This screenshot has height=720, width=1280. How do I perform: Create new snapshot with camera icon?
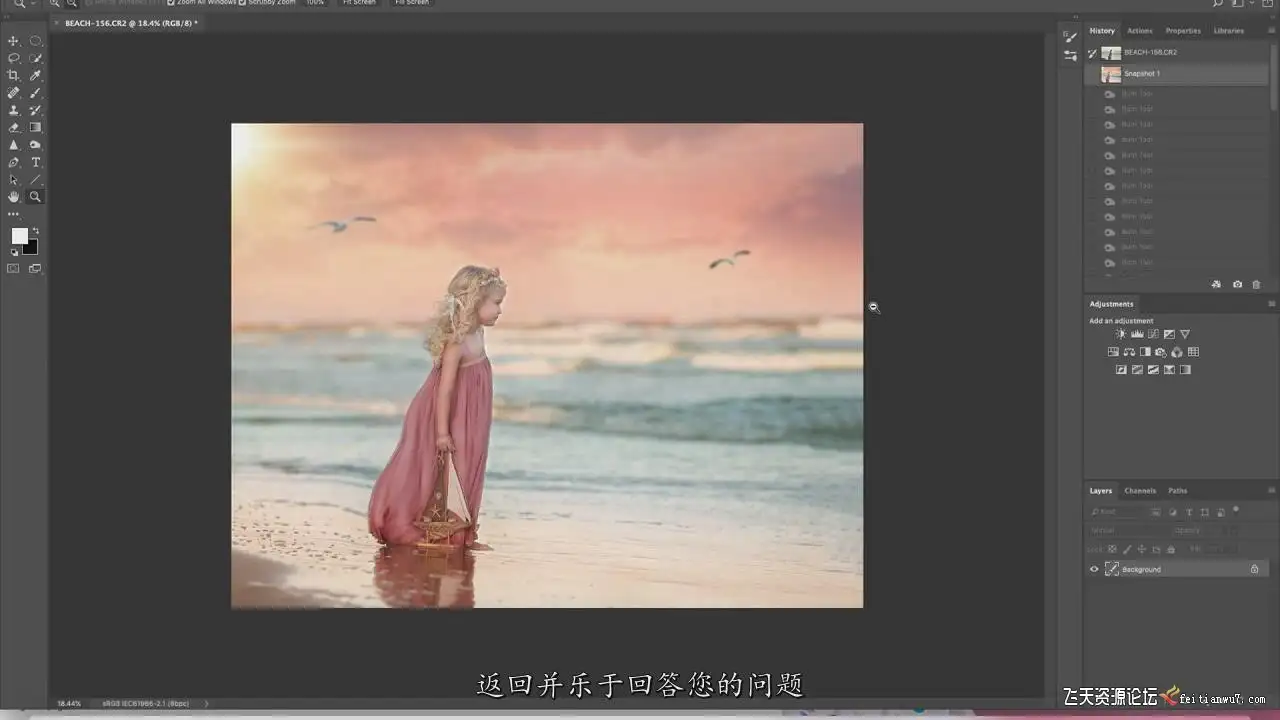point(1237,284)
